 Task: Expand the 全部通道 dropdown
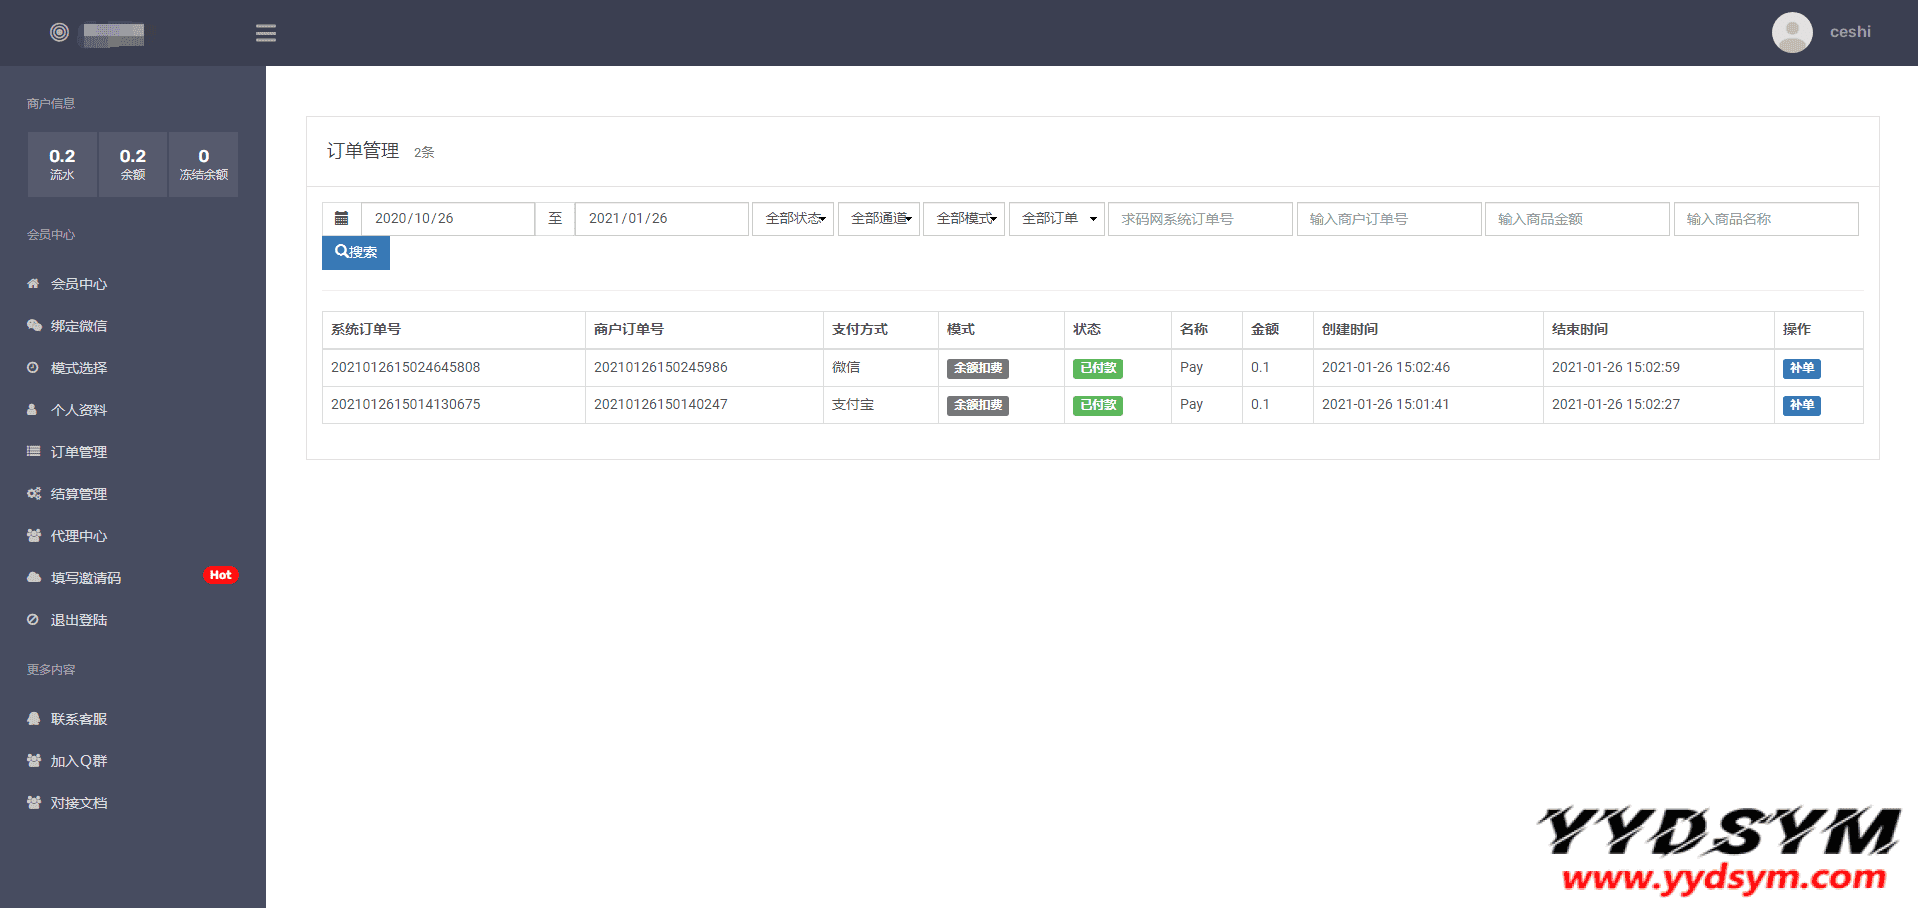(879, 219)
